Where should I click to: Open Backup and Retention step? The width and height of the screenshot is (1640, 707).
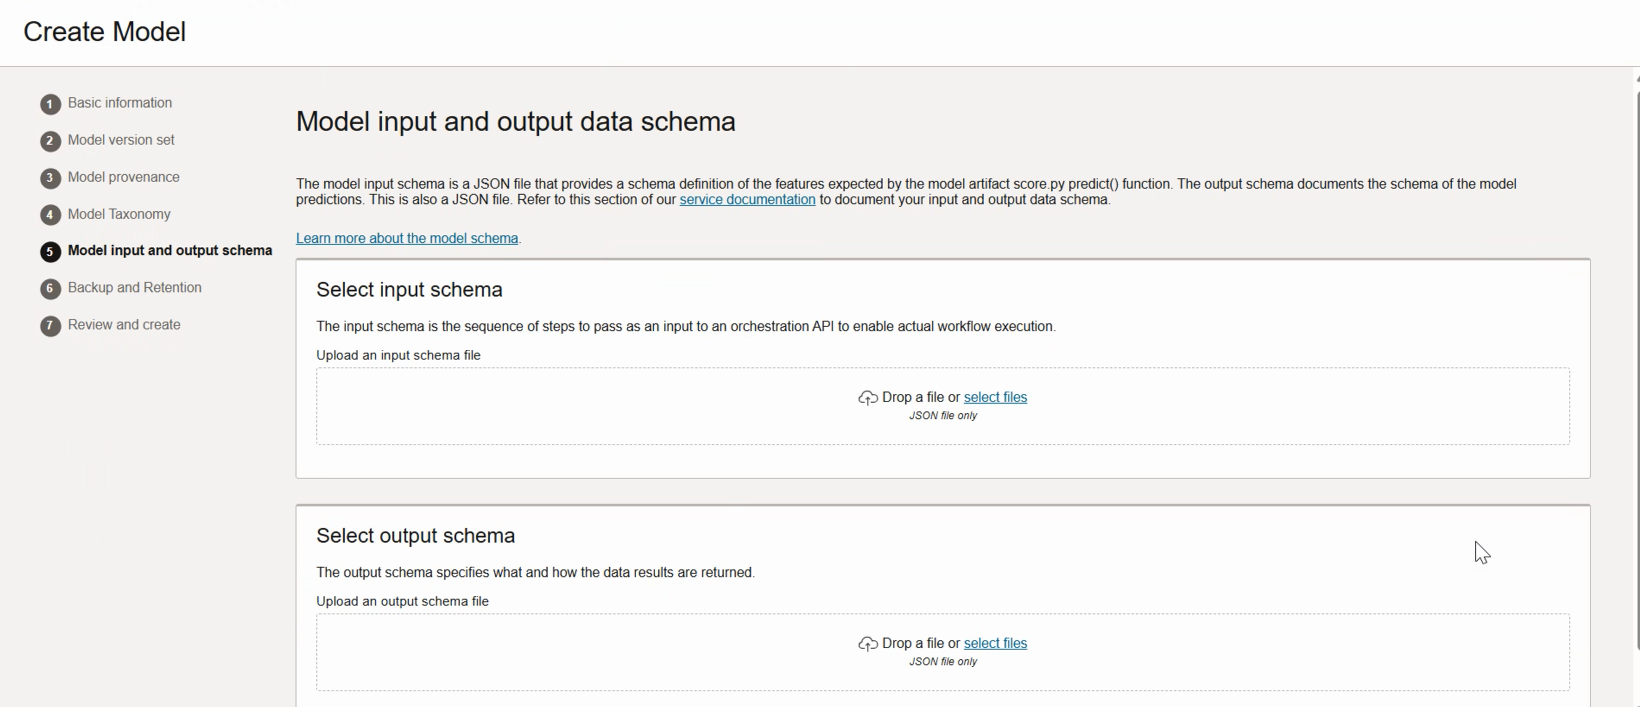click(x=135, y=288)
